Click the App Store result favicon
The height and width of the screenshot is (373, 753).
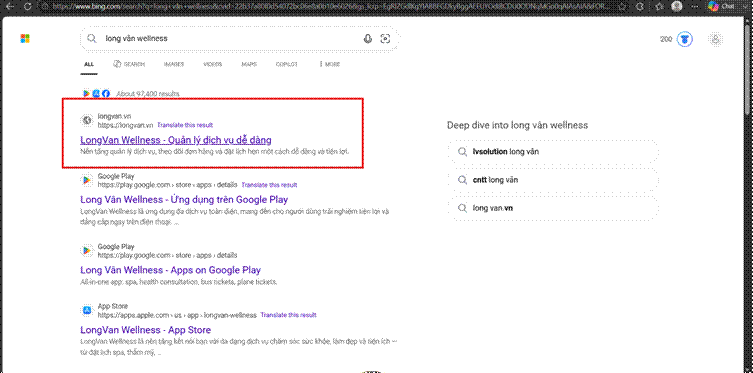[87, 311]
